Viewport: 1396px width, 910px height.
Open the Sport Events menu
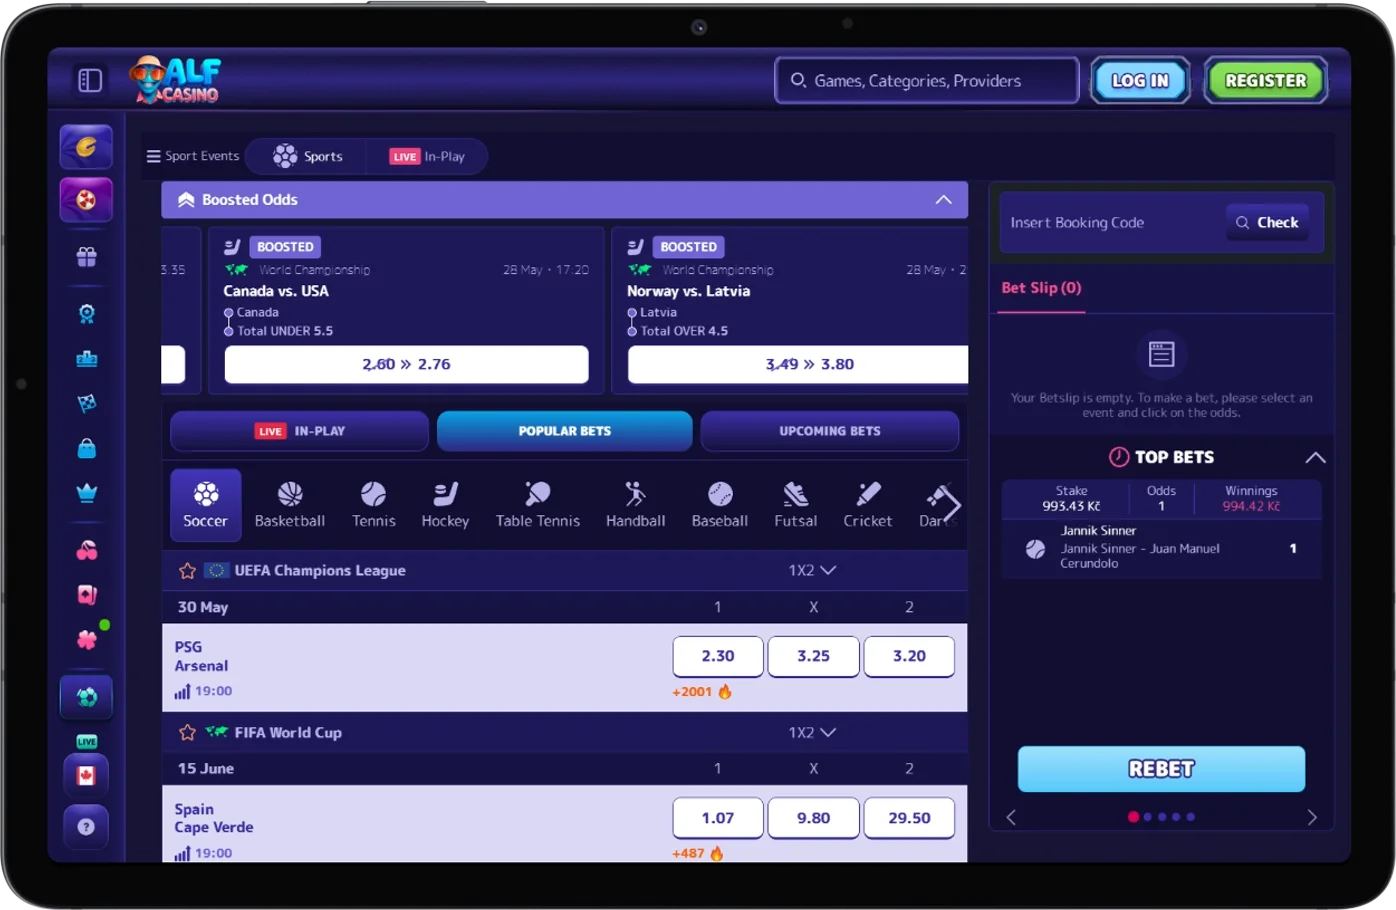point(193,156)
